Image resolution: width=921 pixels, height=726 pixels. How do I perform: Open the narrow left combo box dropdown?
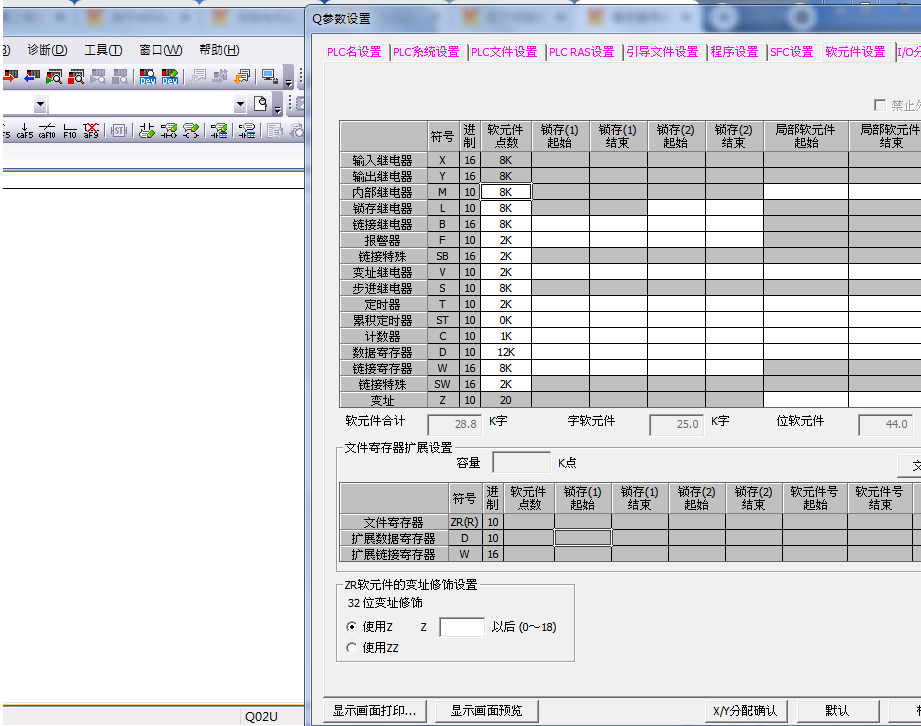pos(40,104)
